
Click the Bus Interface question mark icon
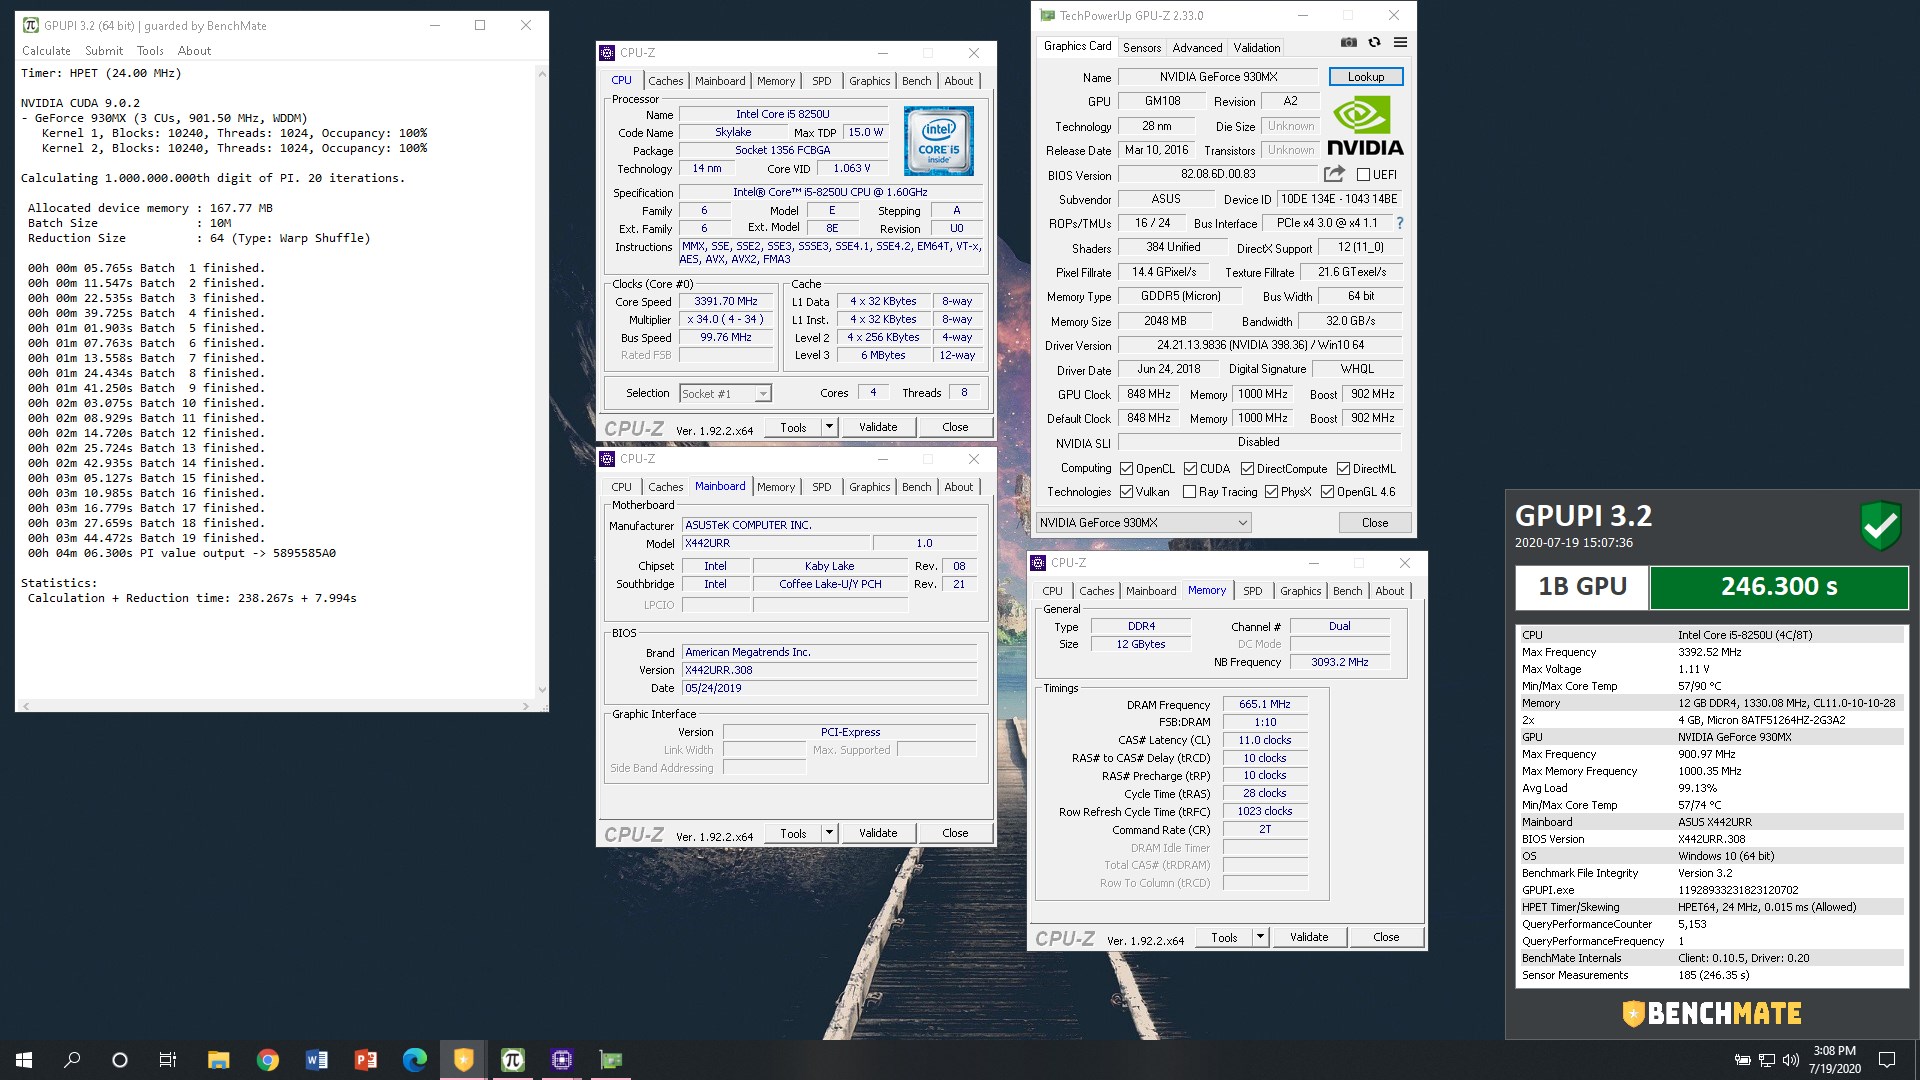click(x=1399, y=223)
